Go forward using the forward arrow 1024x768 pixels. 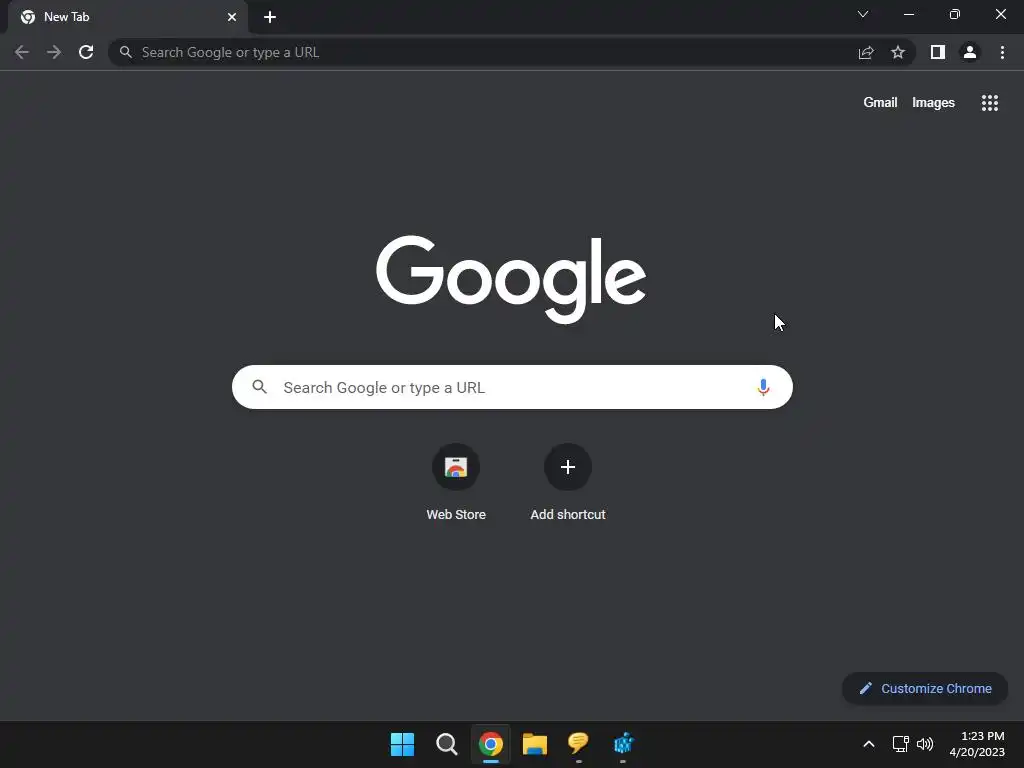tap(54, 52)
